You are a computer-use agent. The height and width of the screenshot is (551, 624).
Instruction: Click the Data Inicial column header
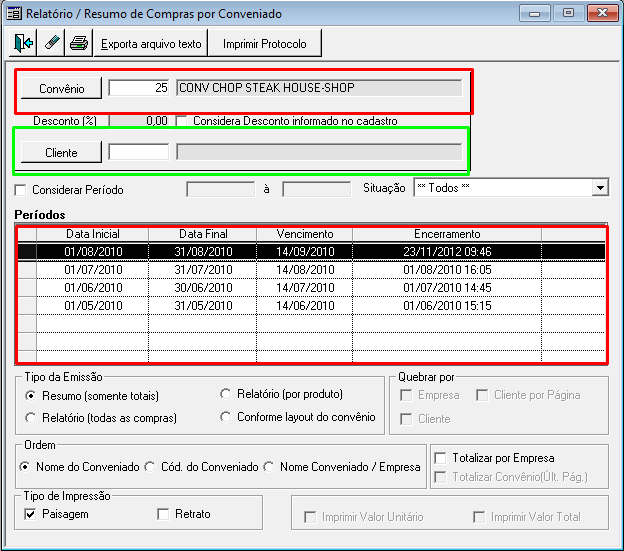(92, 234)
